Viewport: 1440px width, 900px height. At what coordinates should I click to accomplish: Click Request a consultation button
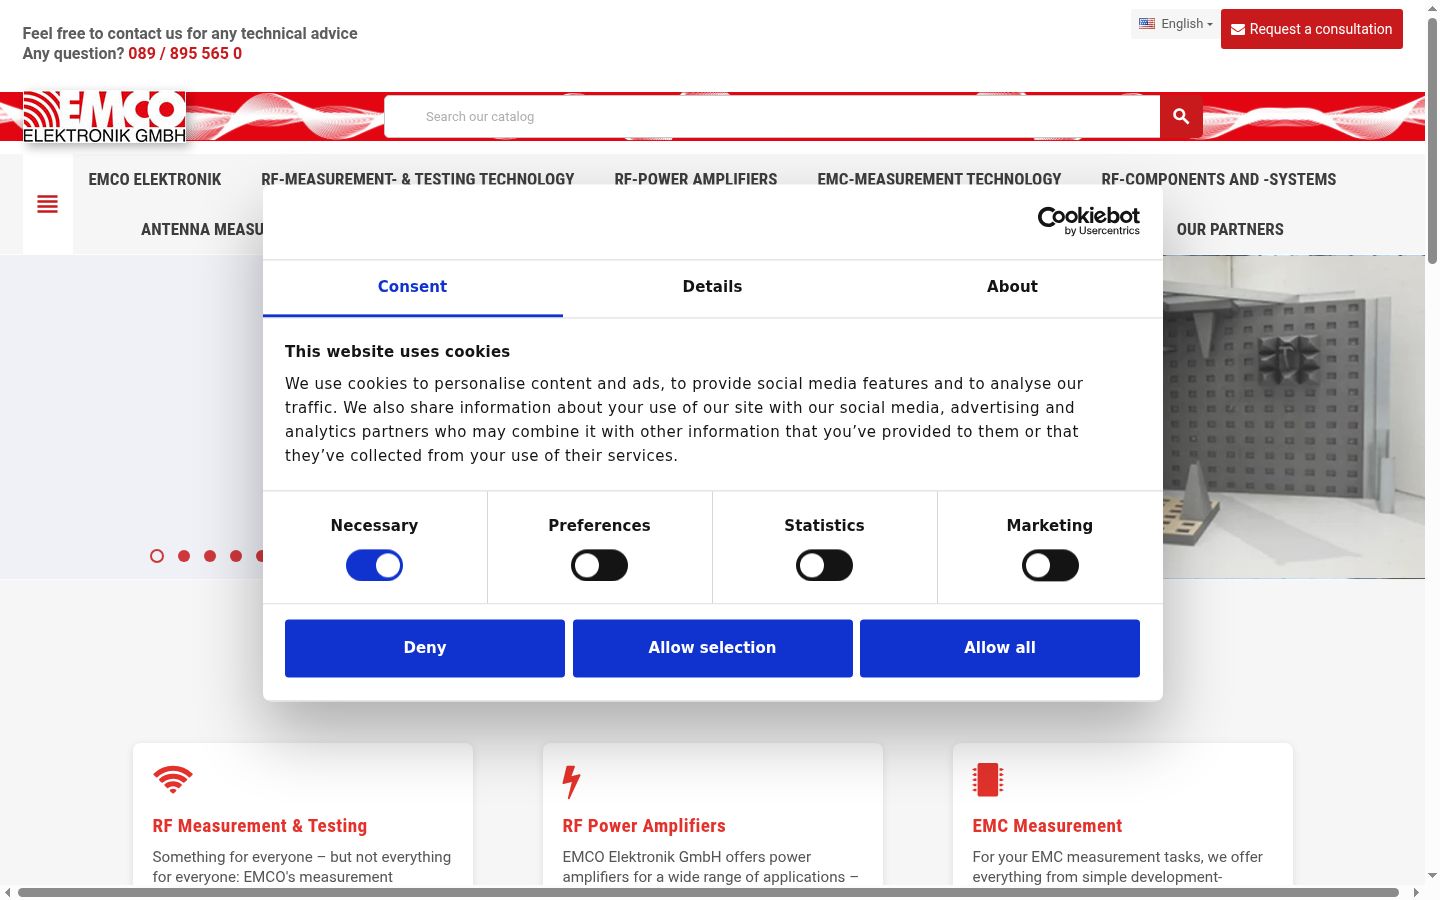1312,29
